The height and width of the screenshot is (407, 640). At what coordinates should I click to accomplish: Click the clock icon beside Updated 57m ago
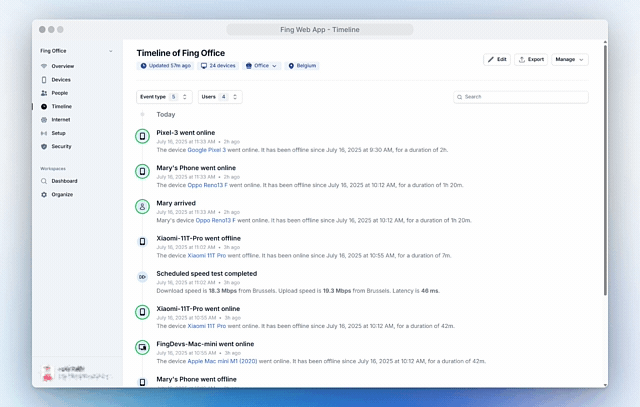[x=143, y=66]
